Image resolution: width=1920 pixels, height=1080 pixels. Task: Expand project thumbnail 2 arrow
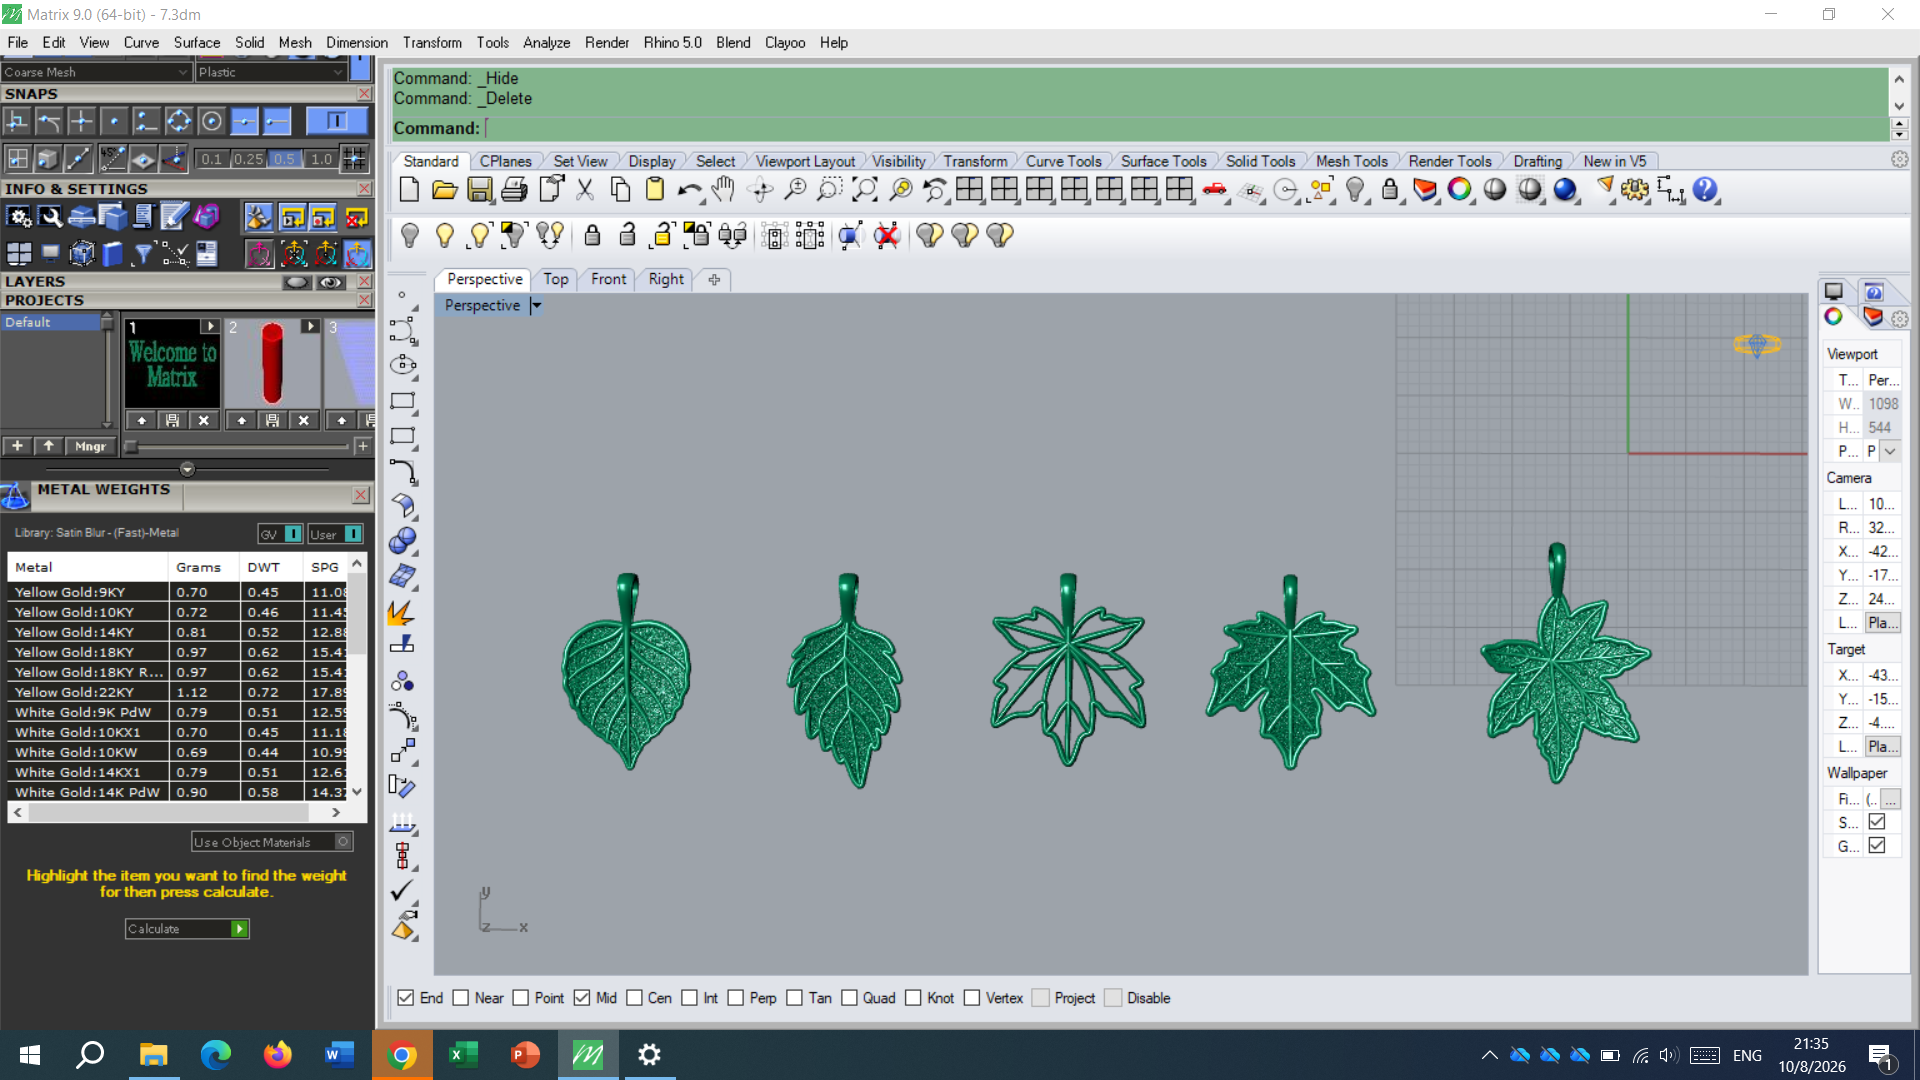(x=310, y=327)
